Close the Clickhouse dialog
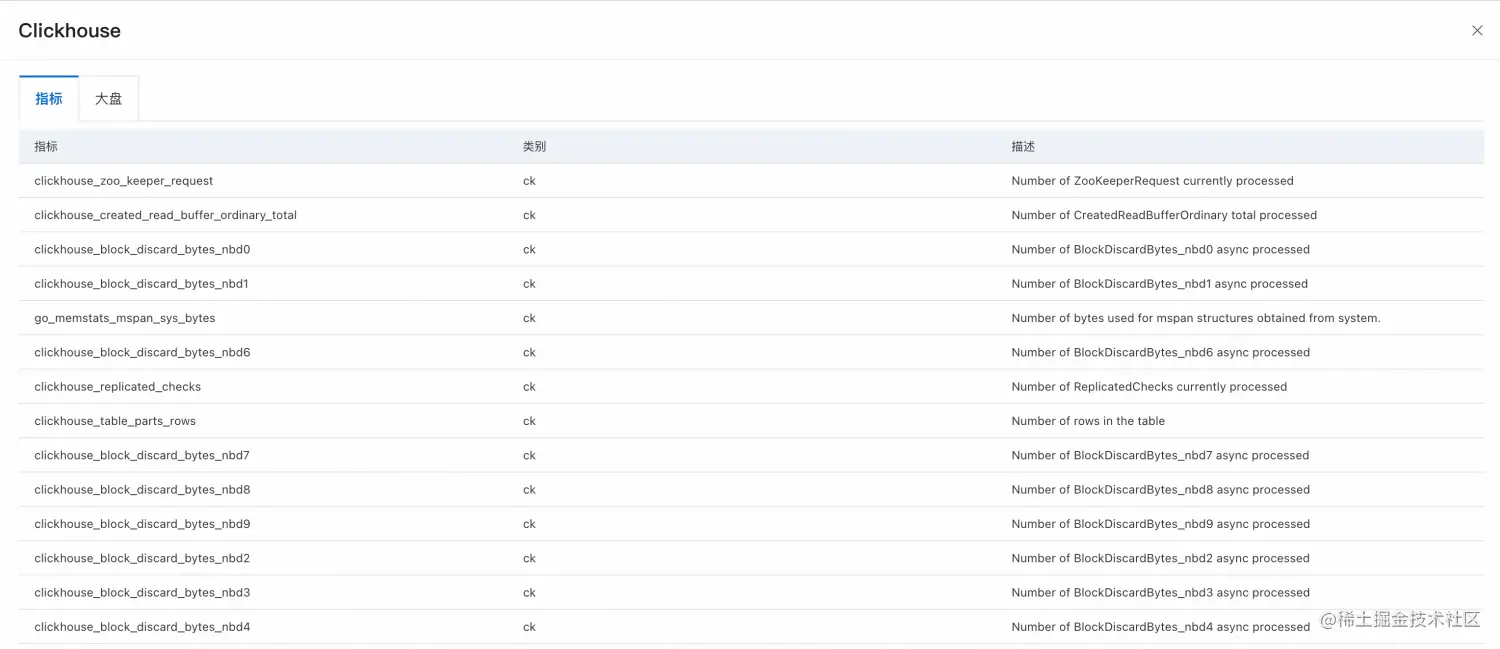The height and width of the screenshot is (649, 1500). coord(1477,30)
